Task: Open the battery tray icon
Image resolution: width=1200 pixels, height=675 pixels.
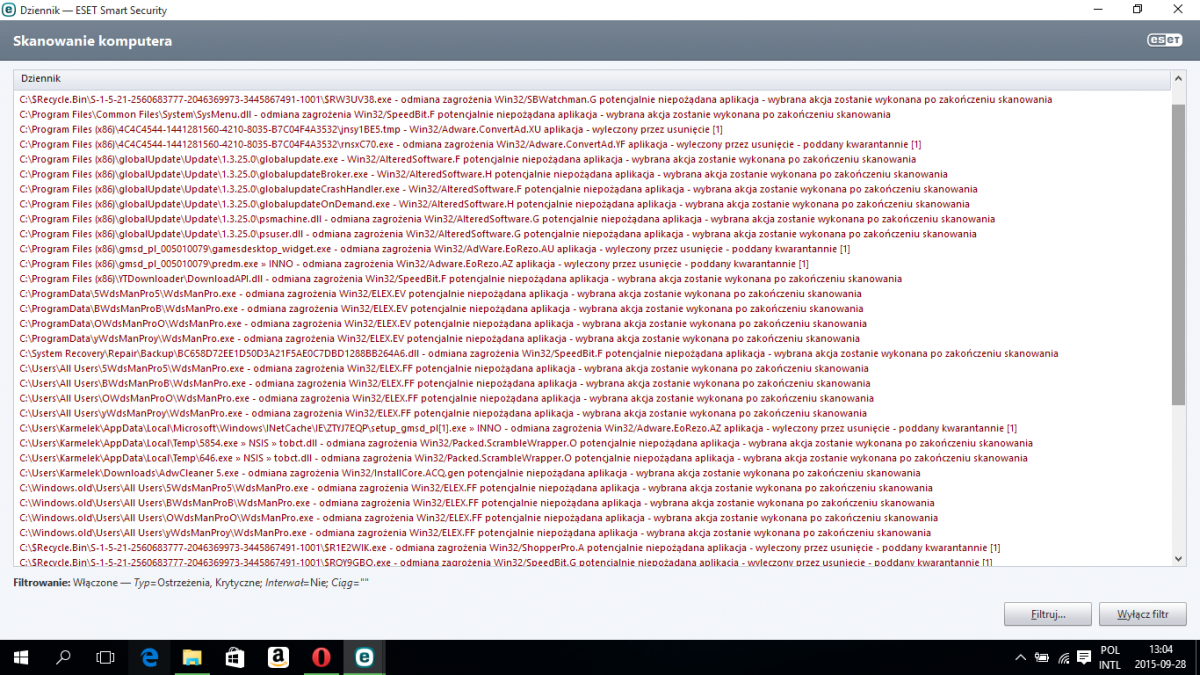Action: 1041,657
